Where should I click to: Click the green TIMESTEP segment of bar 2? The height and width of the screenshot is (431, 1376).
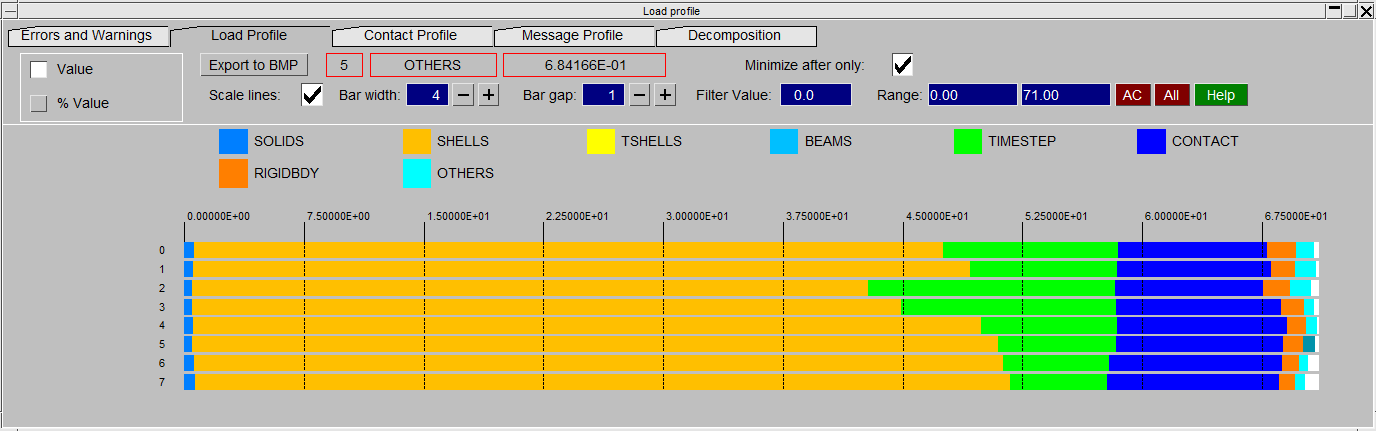tap(991, 288)
